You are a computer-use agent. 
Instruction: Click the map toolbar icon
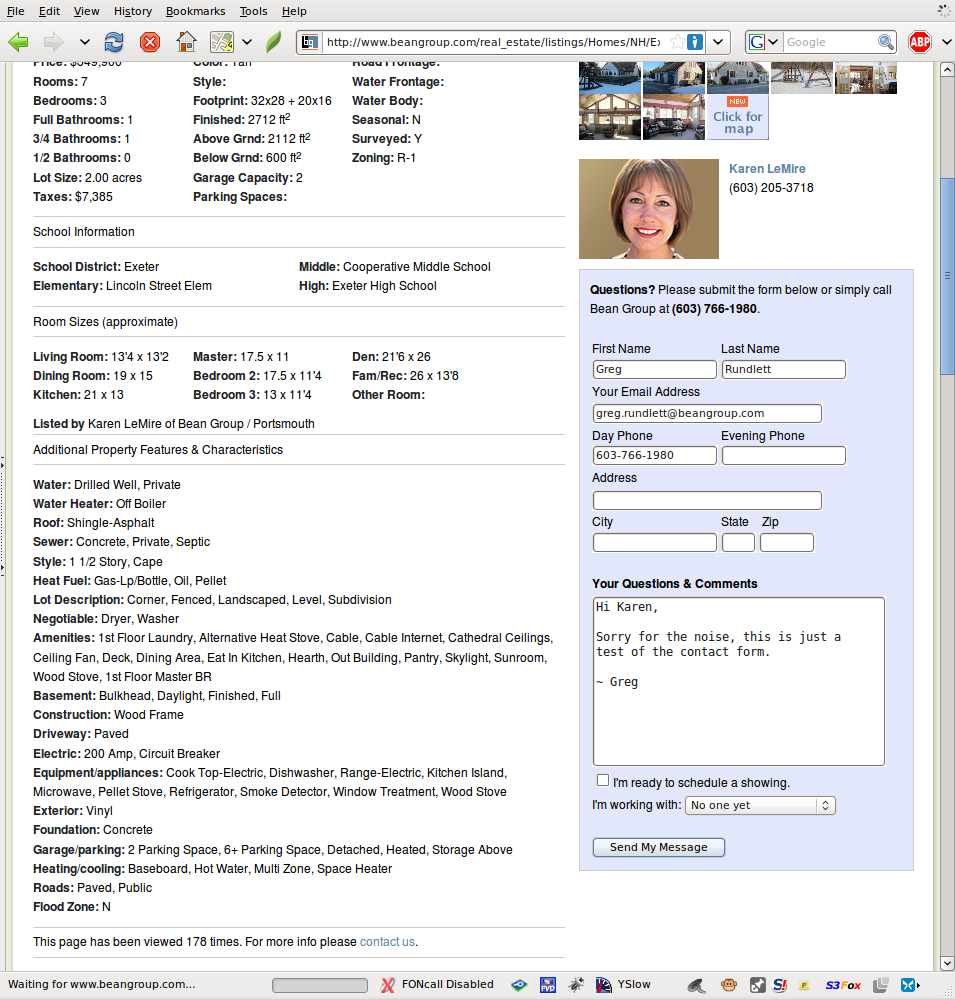[222, 42]
